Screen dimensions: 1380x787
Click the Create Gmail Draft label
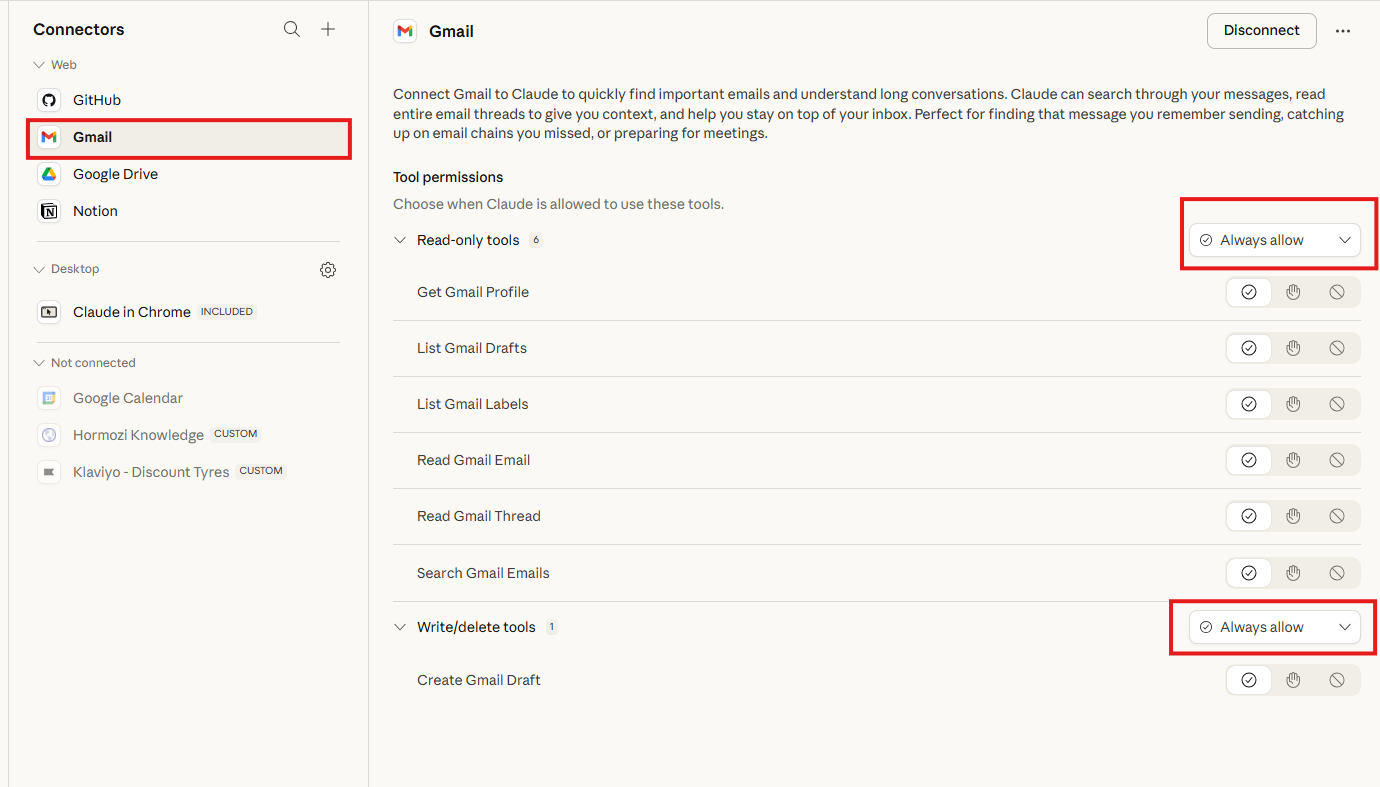479,680
